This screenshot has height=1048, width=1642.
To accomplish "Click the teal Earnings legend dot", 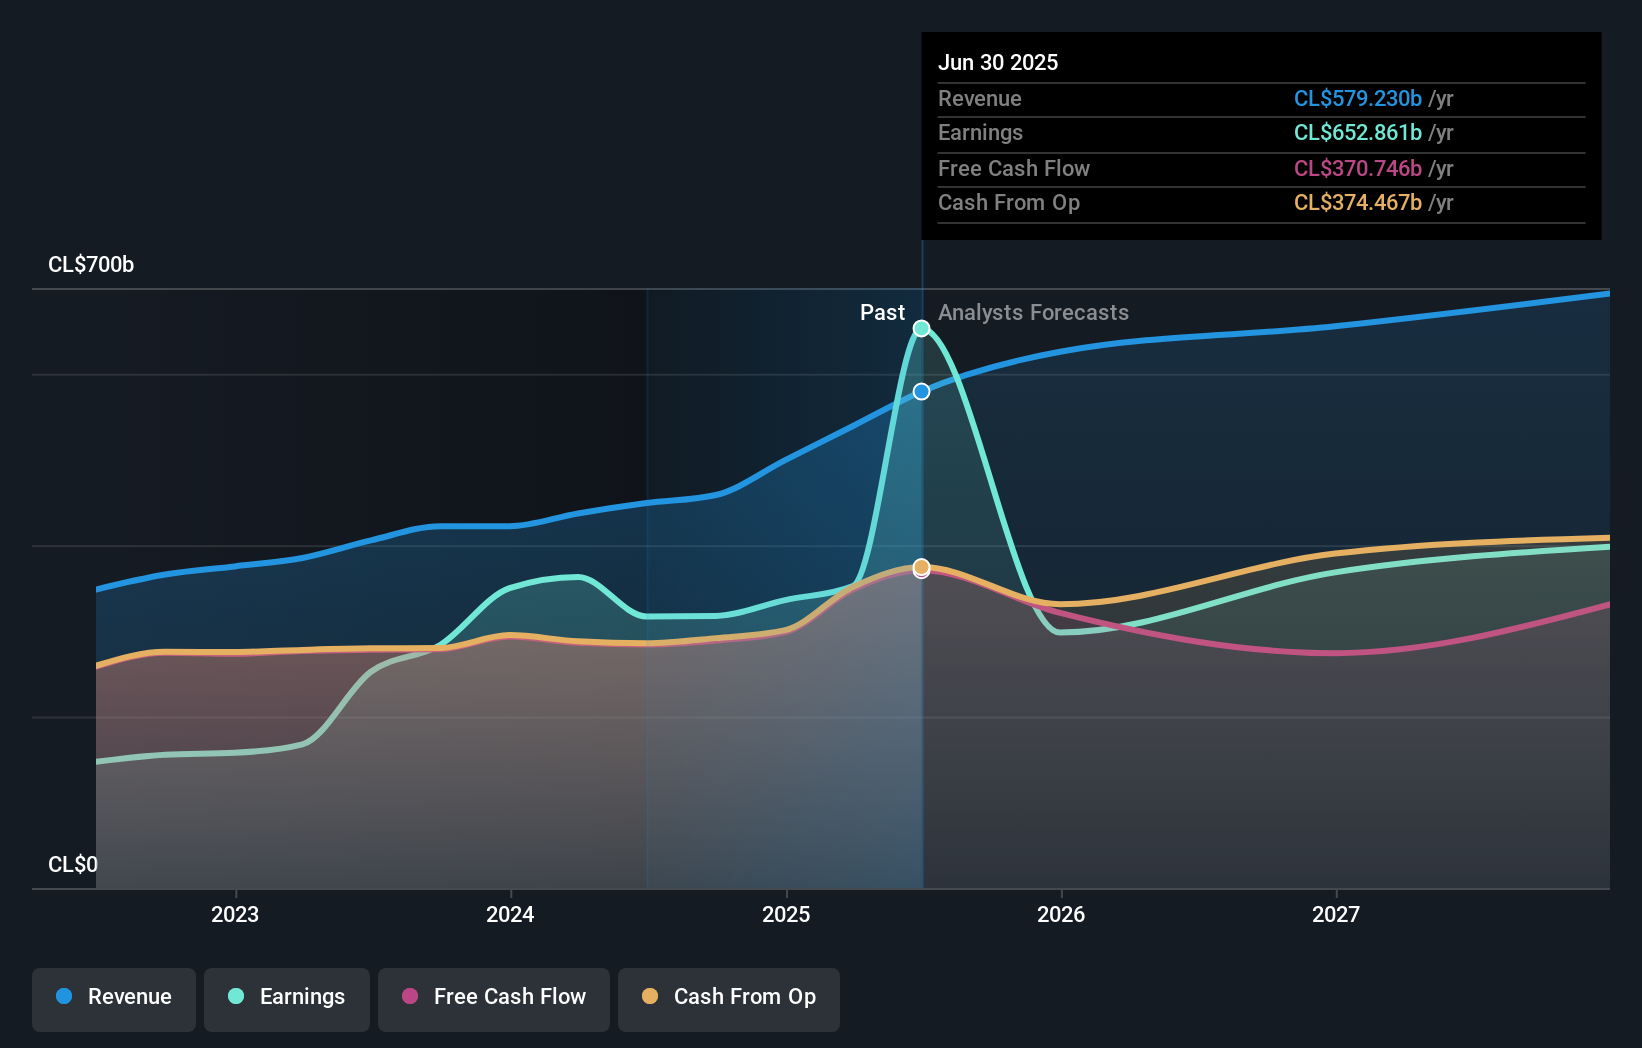I will point(236,996).
